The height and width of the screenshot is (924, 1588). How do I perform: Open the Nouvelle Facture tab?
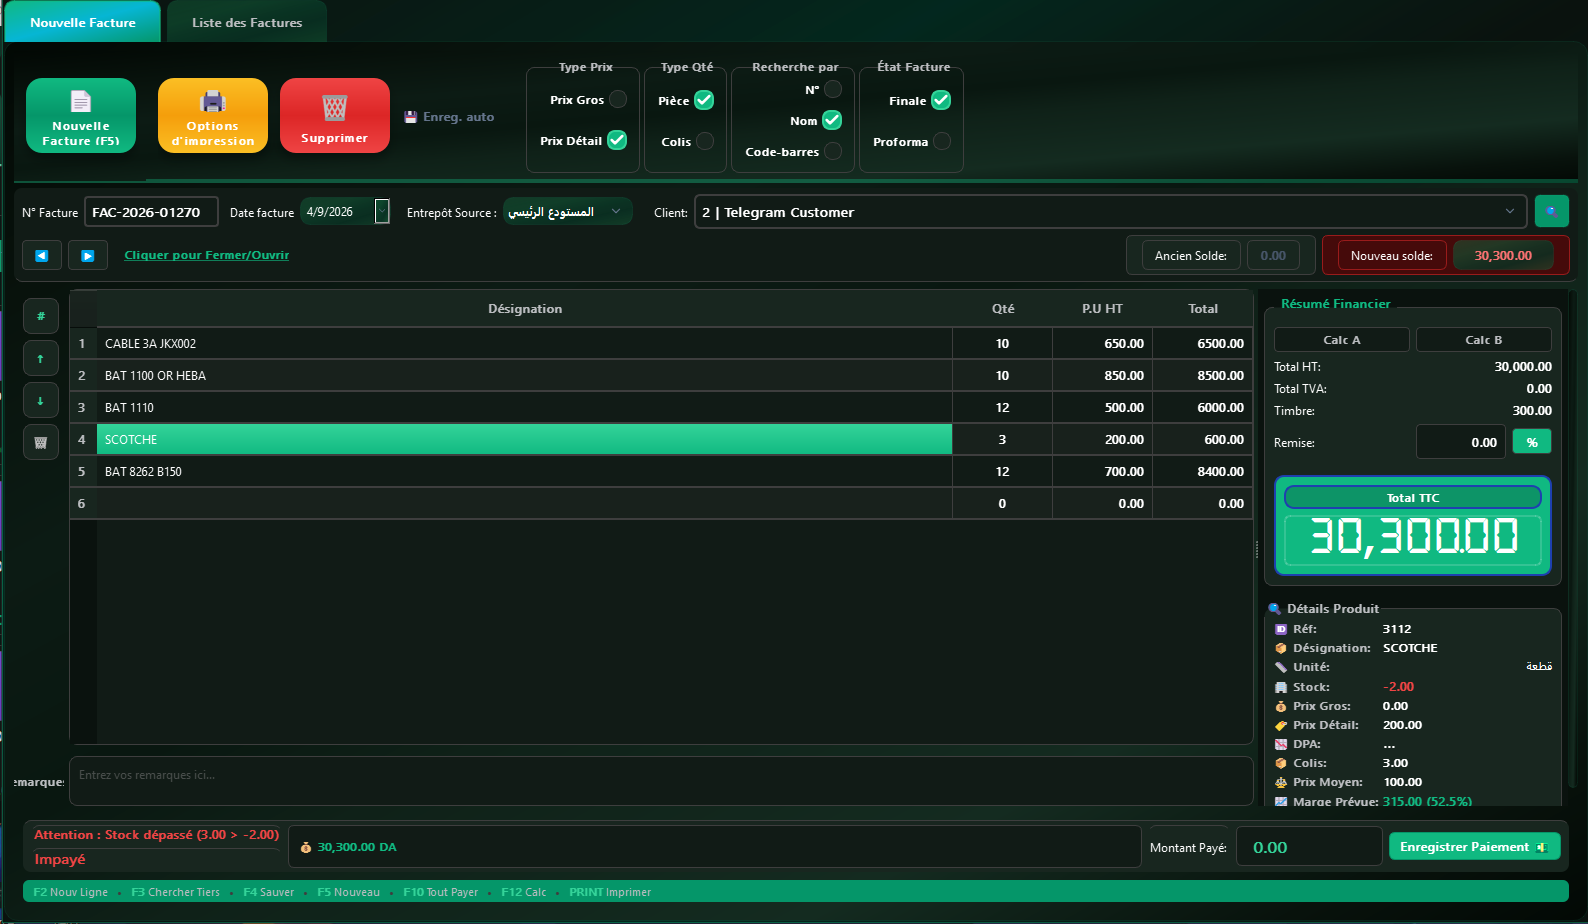tap(82, 22)
